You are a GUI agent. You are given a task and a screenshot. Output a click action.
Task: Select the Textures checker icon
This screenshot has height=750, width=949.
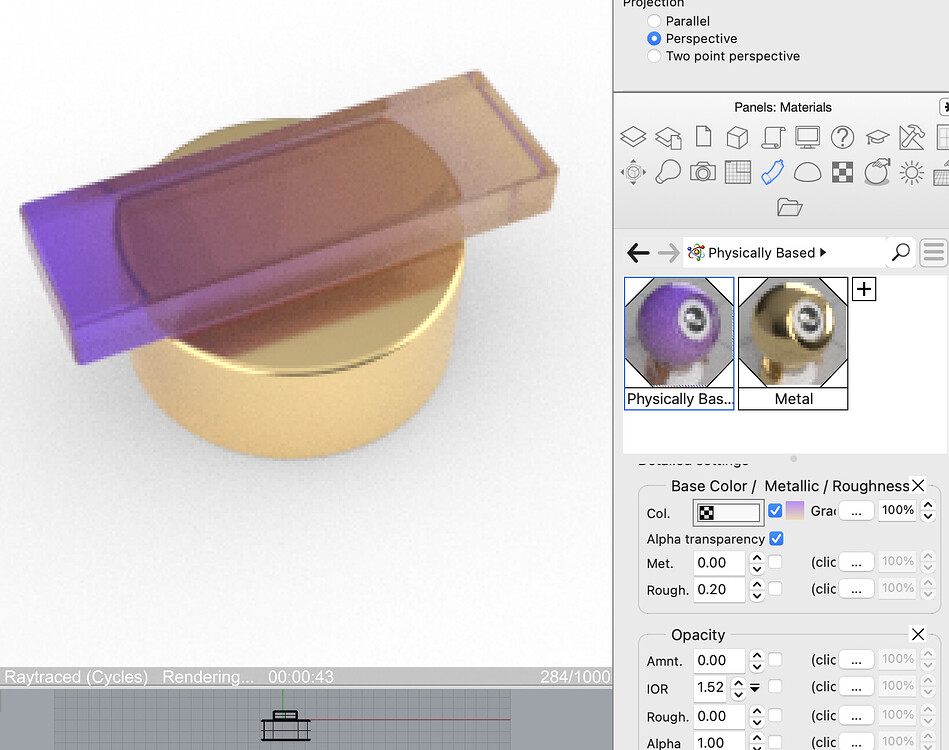[842, 172]
